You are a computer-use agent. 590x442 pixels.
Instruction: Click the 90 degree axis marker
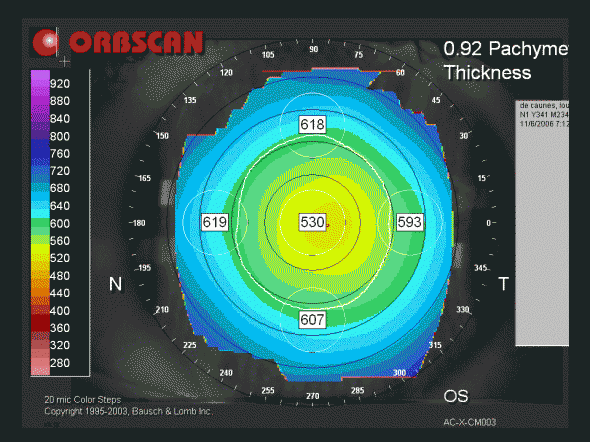(x=313, y=49)
